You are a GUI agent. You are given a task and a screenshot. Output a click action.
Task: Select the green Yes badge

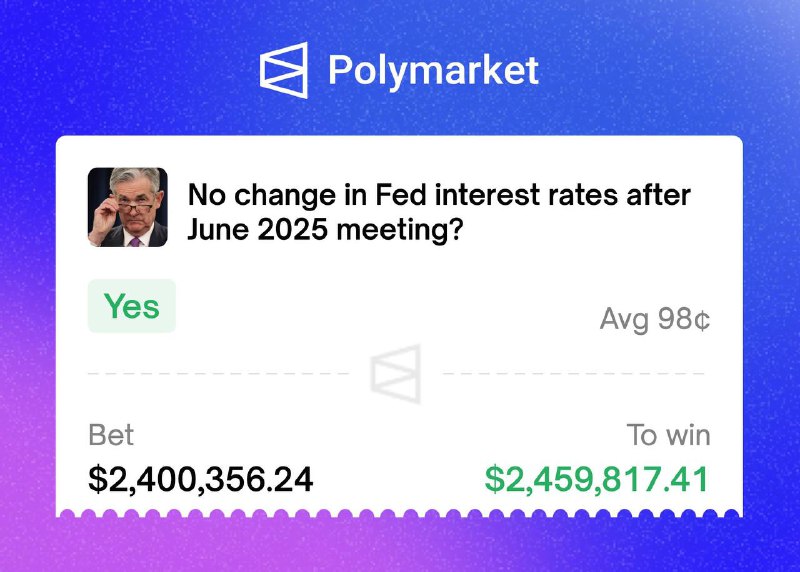[132, 306]
